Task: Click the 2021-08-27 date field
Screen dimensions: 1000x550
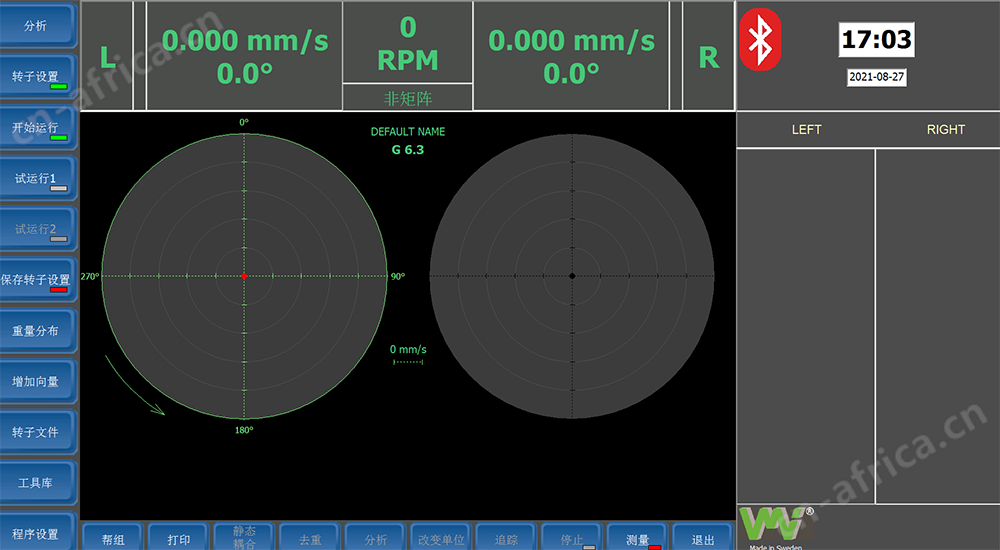Action: (x=876, y=77)
